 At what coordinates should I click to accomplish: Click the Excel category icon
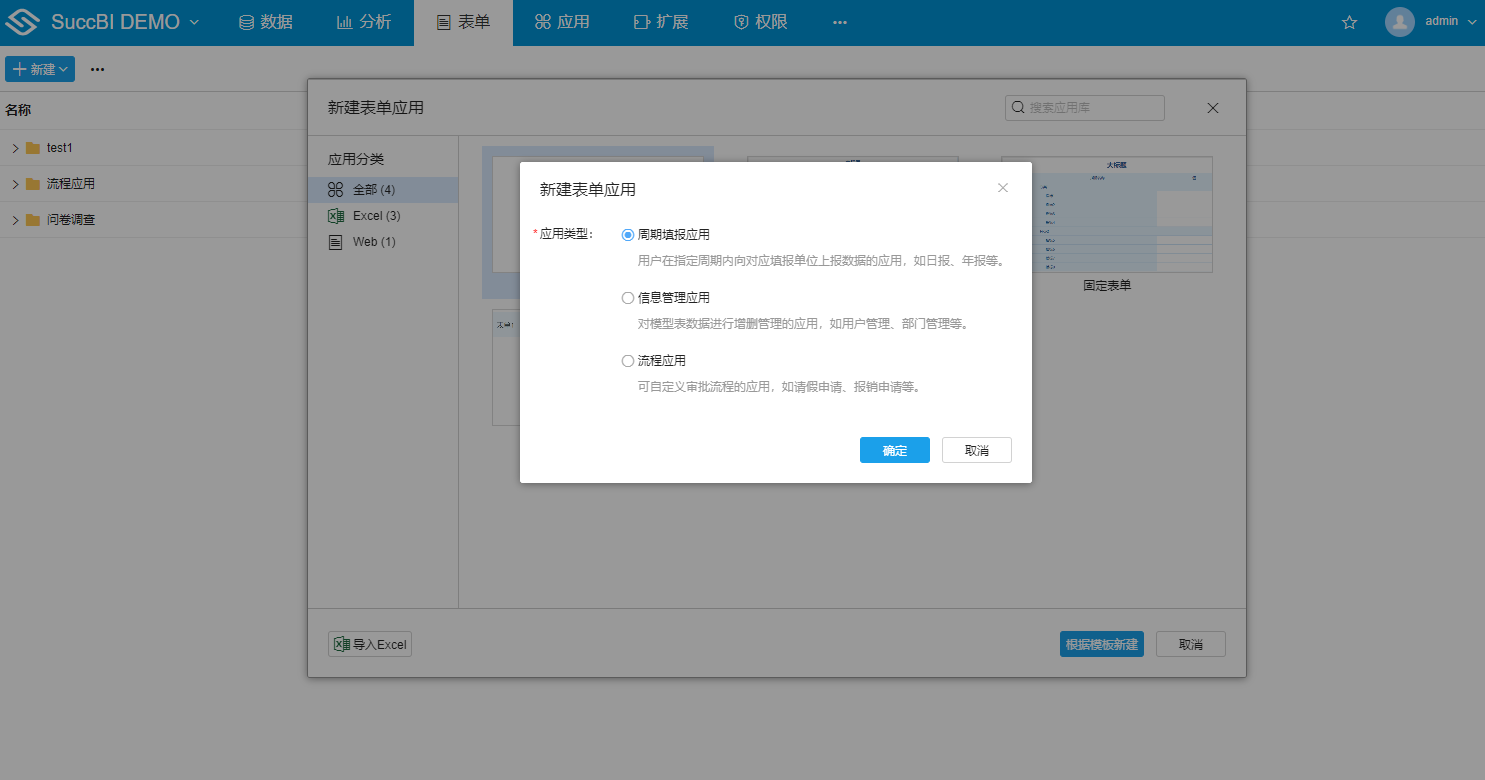click(336, 216)
